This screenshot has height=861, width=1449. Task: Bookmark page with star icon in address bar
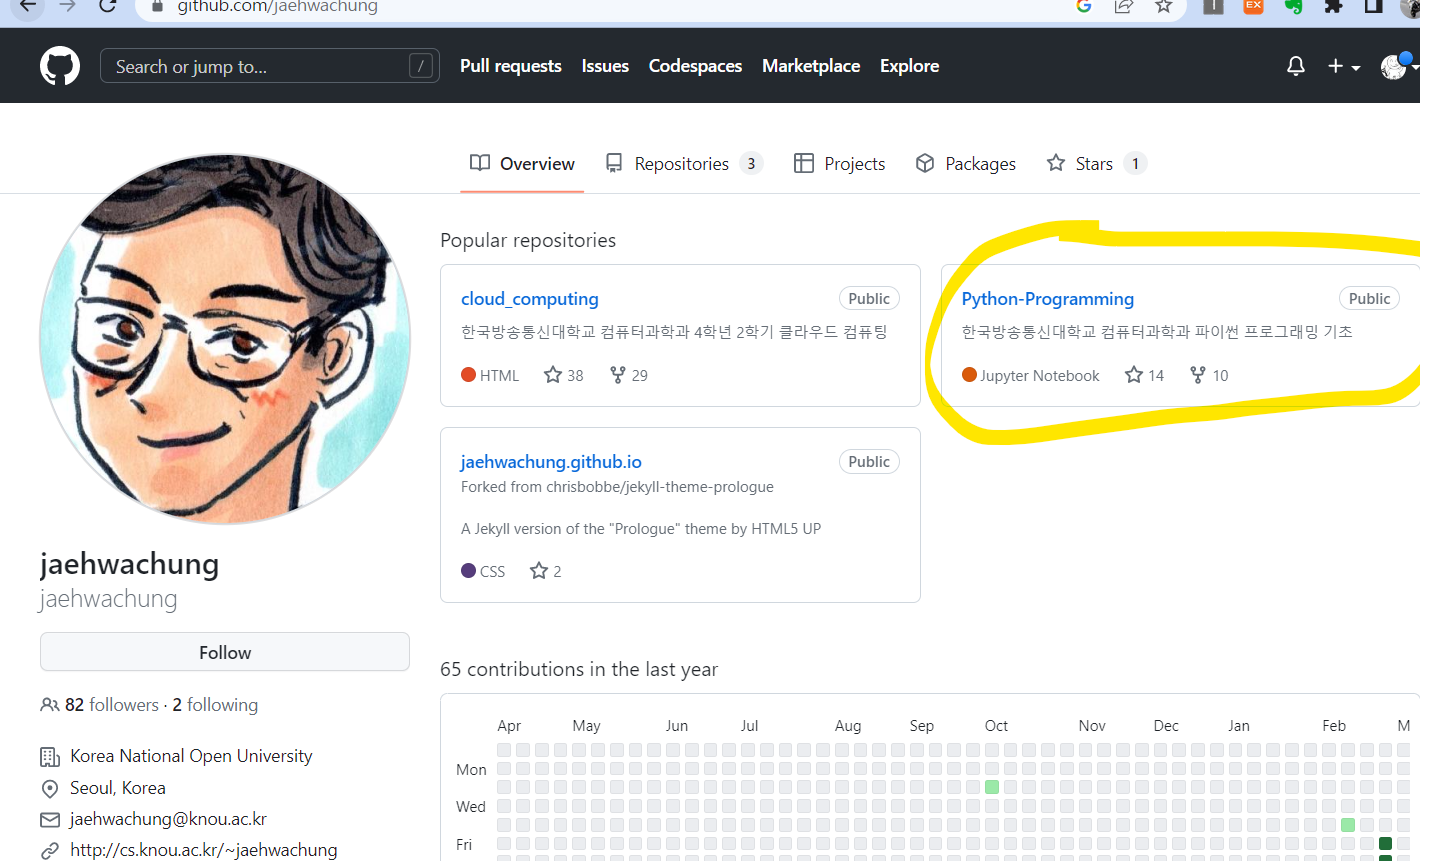click(1164, 7)
